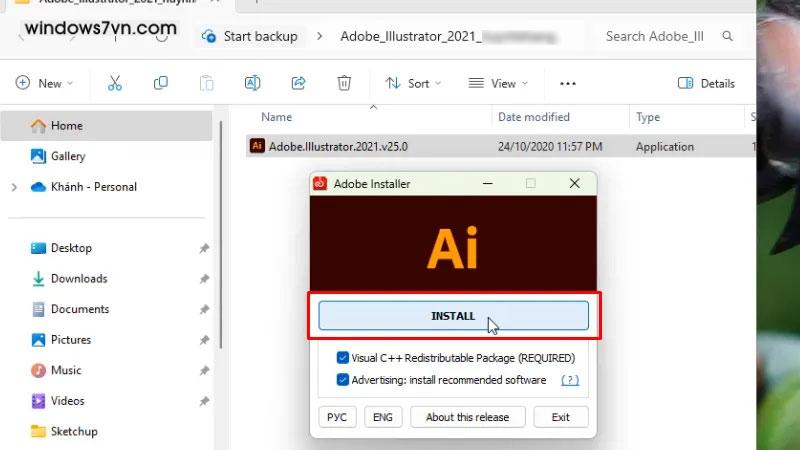Click the About this release button
800x450 pixels.
(467, 417)
